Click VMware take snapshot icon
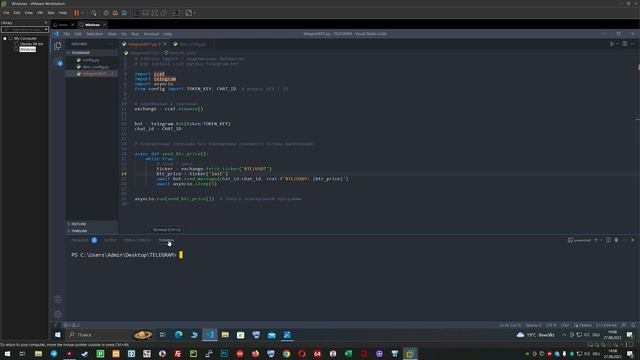 [106, 13]
